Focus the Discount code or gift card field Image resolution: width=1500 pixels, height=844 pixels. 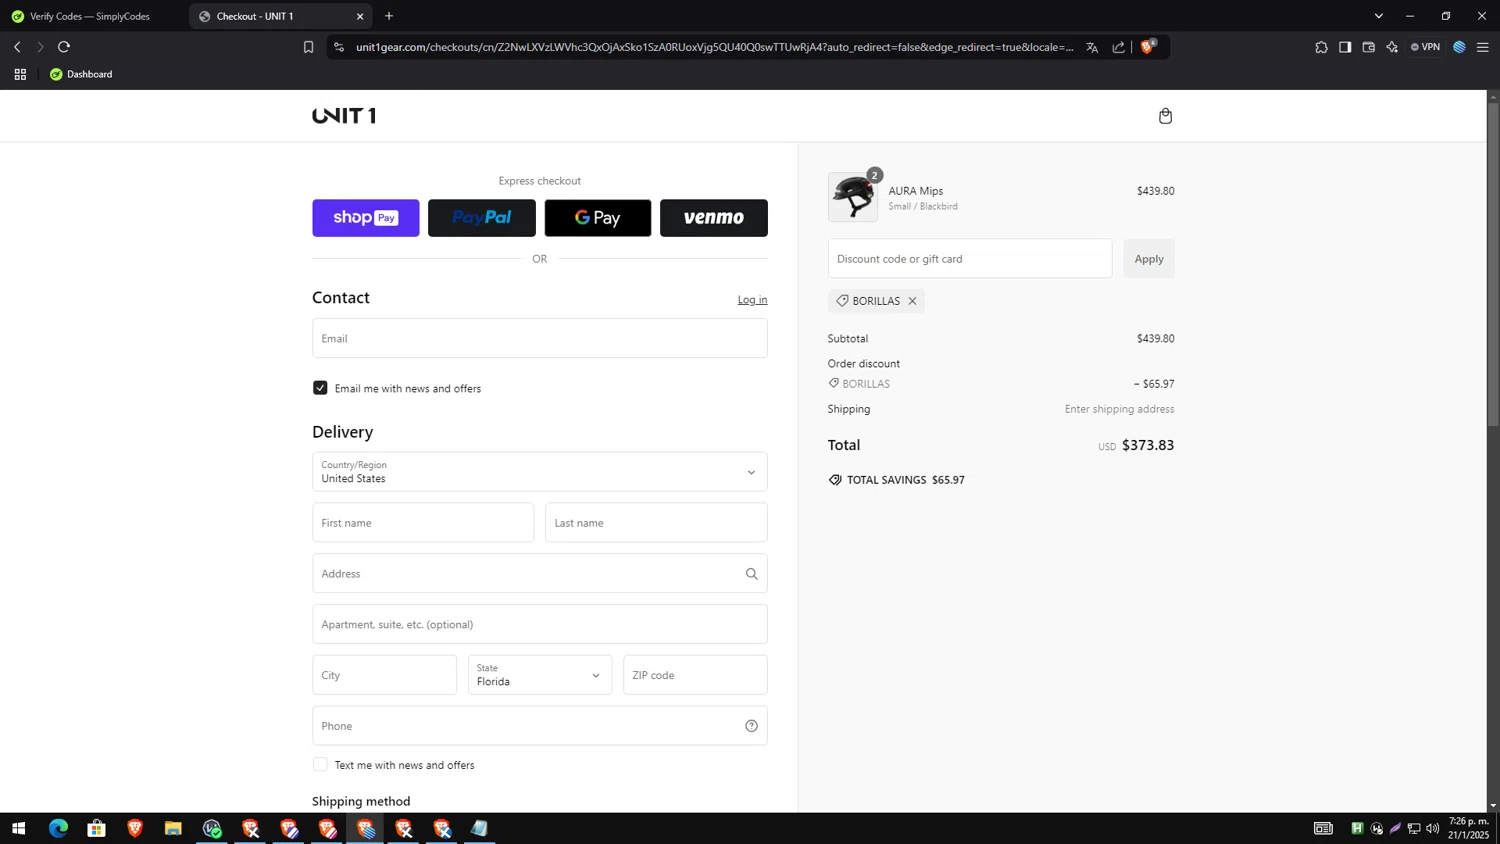coord(970,259)
